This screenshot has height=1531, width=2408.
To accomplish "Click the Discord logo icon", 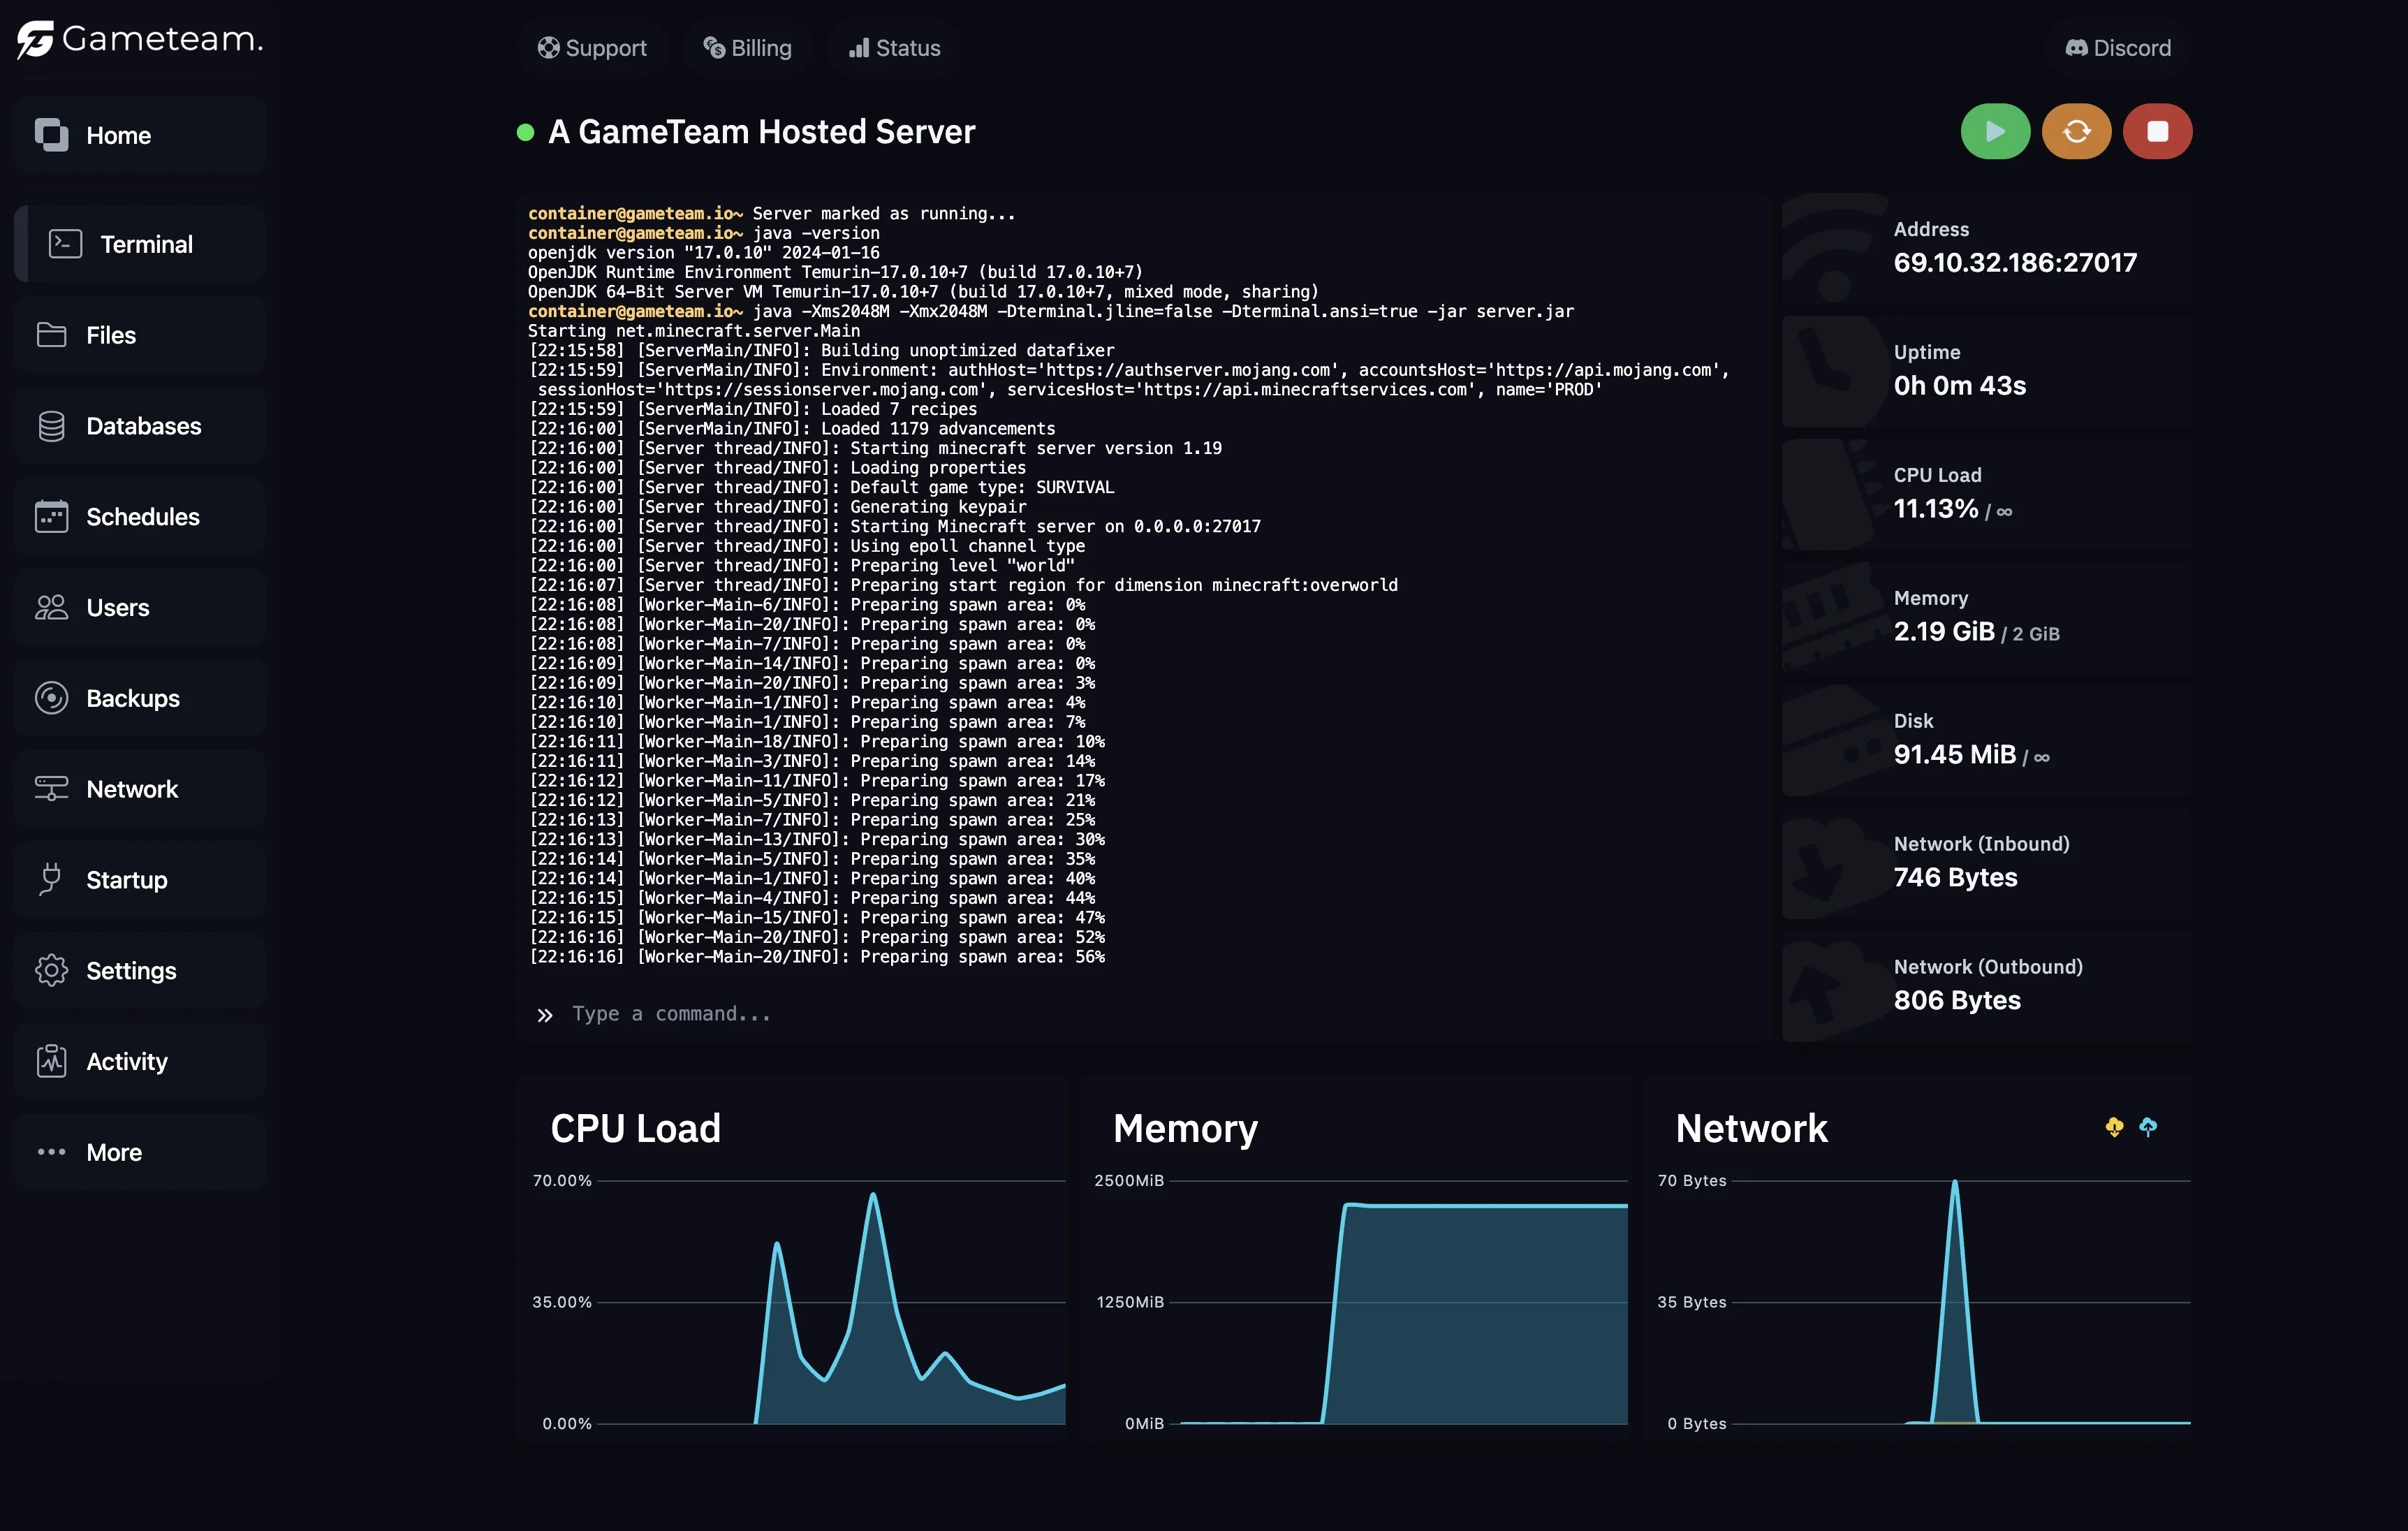I will click(x=2077, y=48).
